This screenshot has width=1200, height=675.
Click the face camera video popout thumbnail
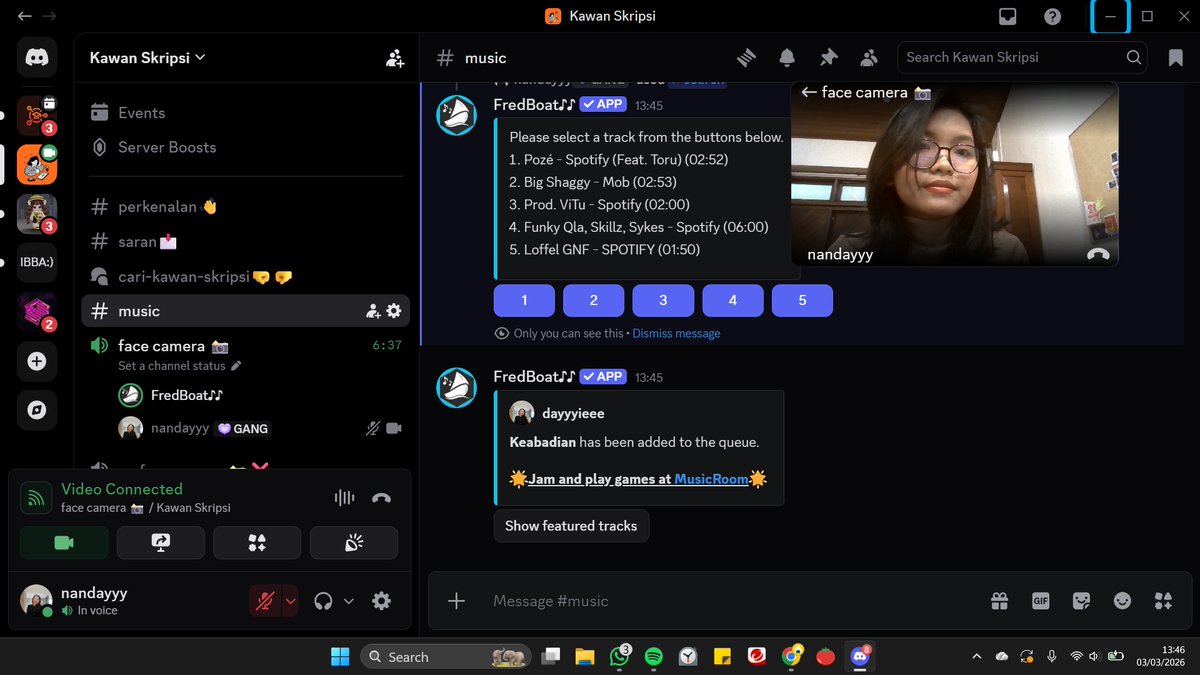tap(955, 174)
